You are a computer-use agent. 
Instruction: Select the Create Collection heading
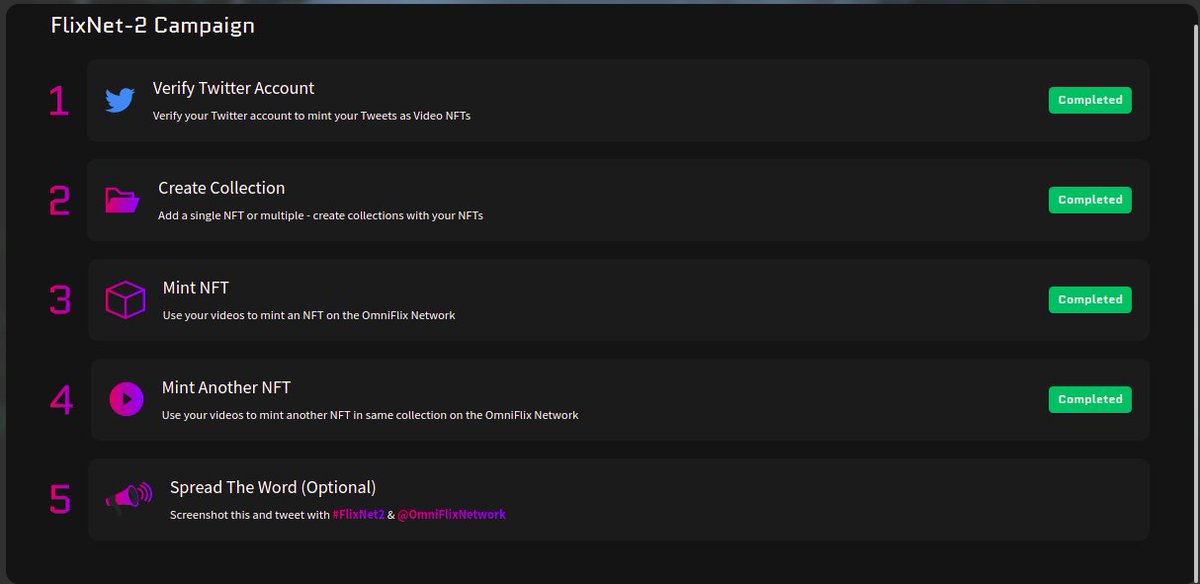(x=221, y=188)
